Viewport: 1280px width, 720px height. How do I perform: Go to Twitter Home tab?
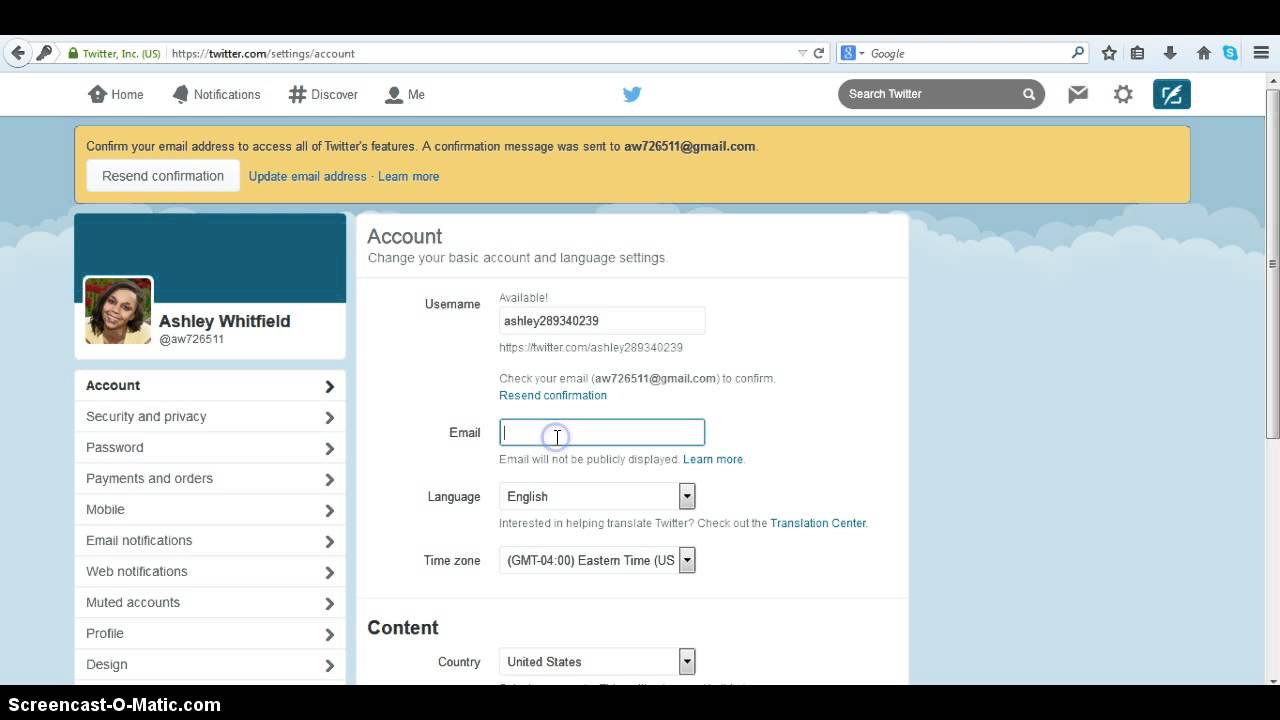[x=116, y=94]
